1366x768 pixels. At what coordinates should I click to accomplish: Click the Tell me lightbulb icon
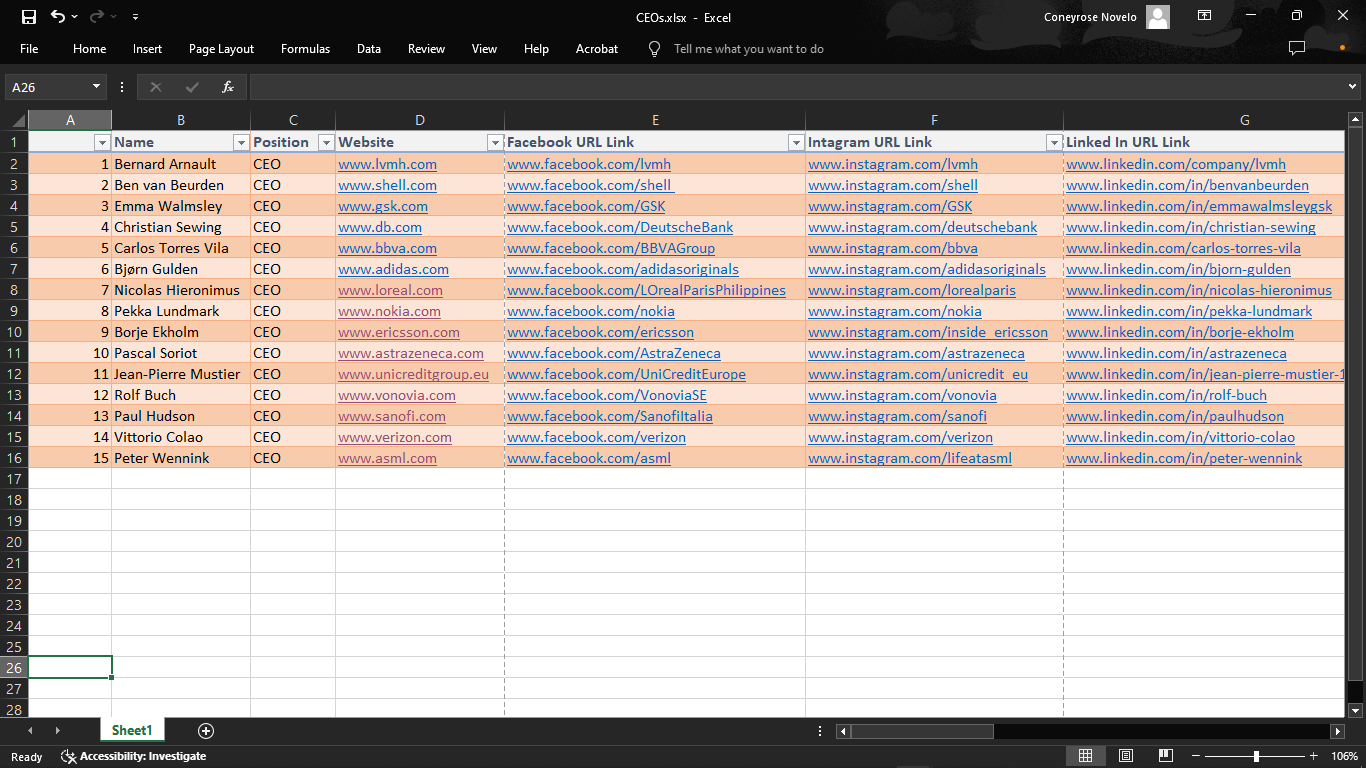coord(655,49)
